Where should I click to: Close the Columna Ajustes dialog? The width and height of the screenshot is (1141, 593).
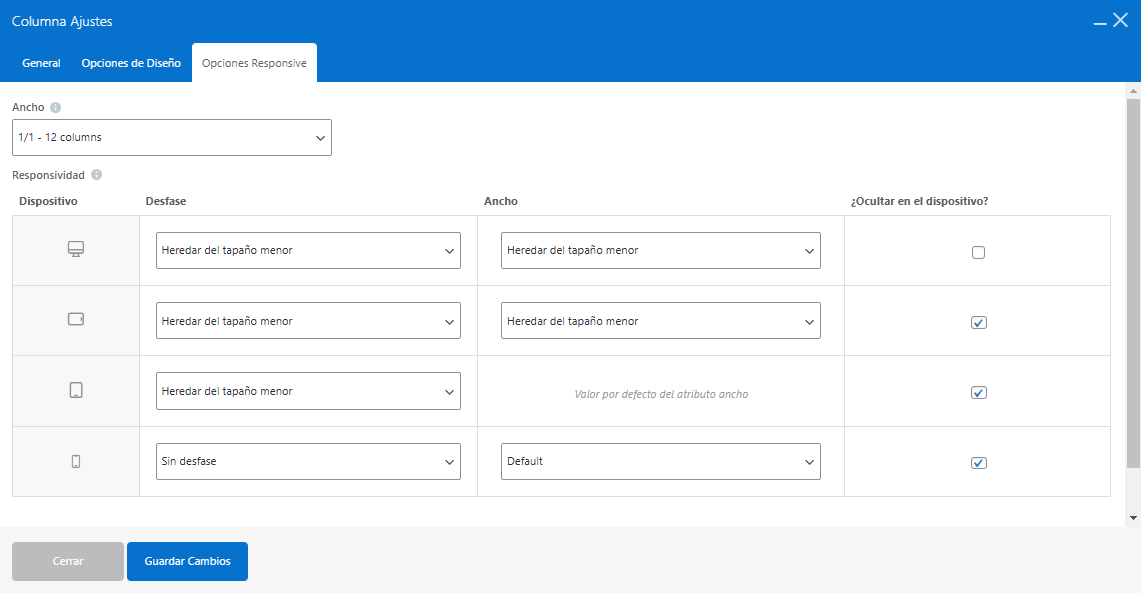(1121, 20)
